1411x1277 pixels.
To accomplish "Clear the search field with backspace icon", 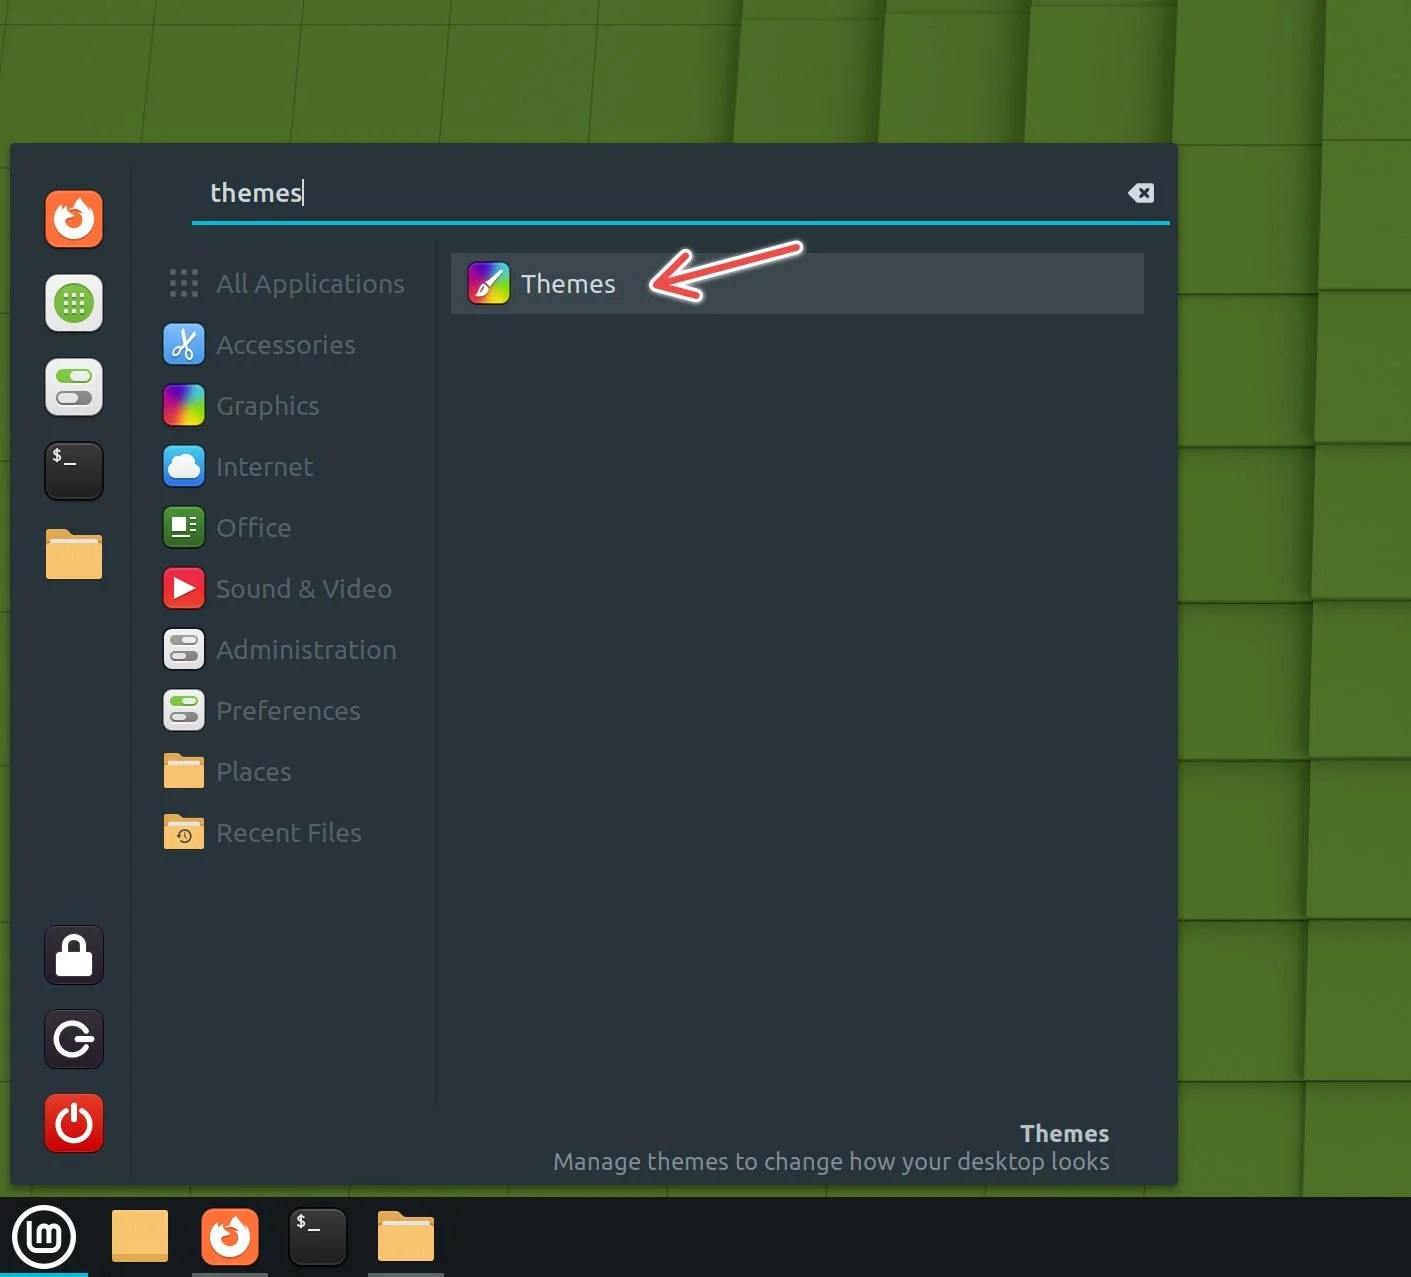I will (x=1141, y=193).
